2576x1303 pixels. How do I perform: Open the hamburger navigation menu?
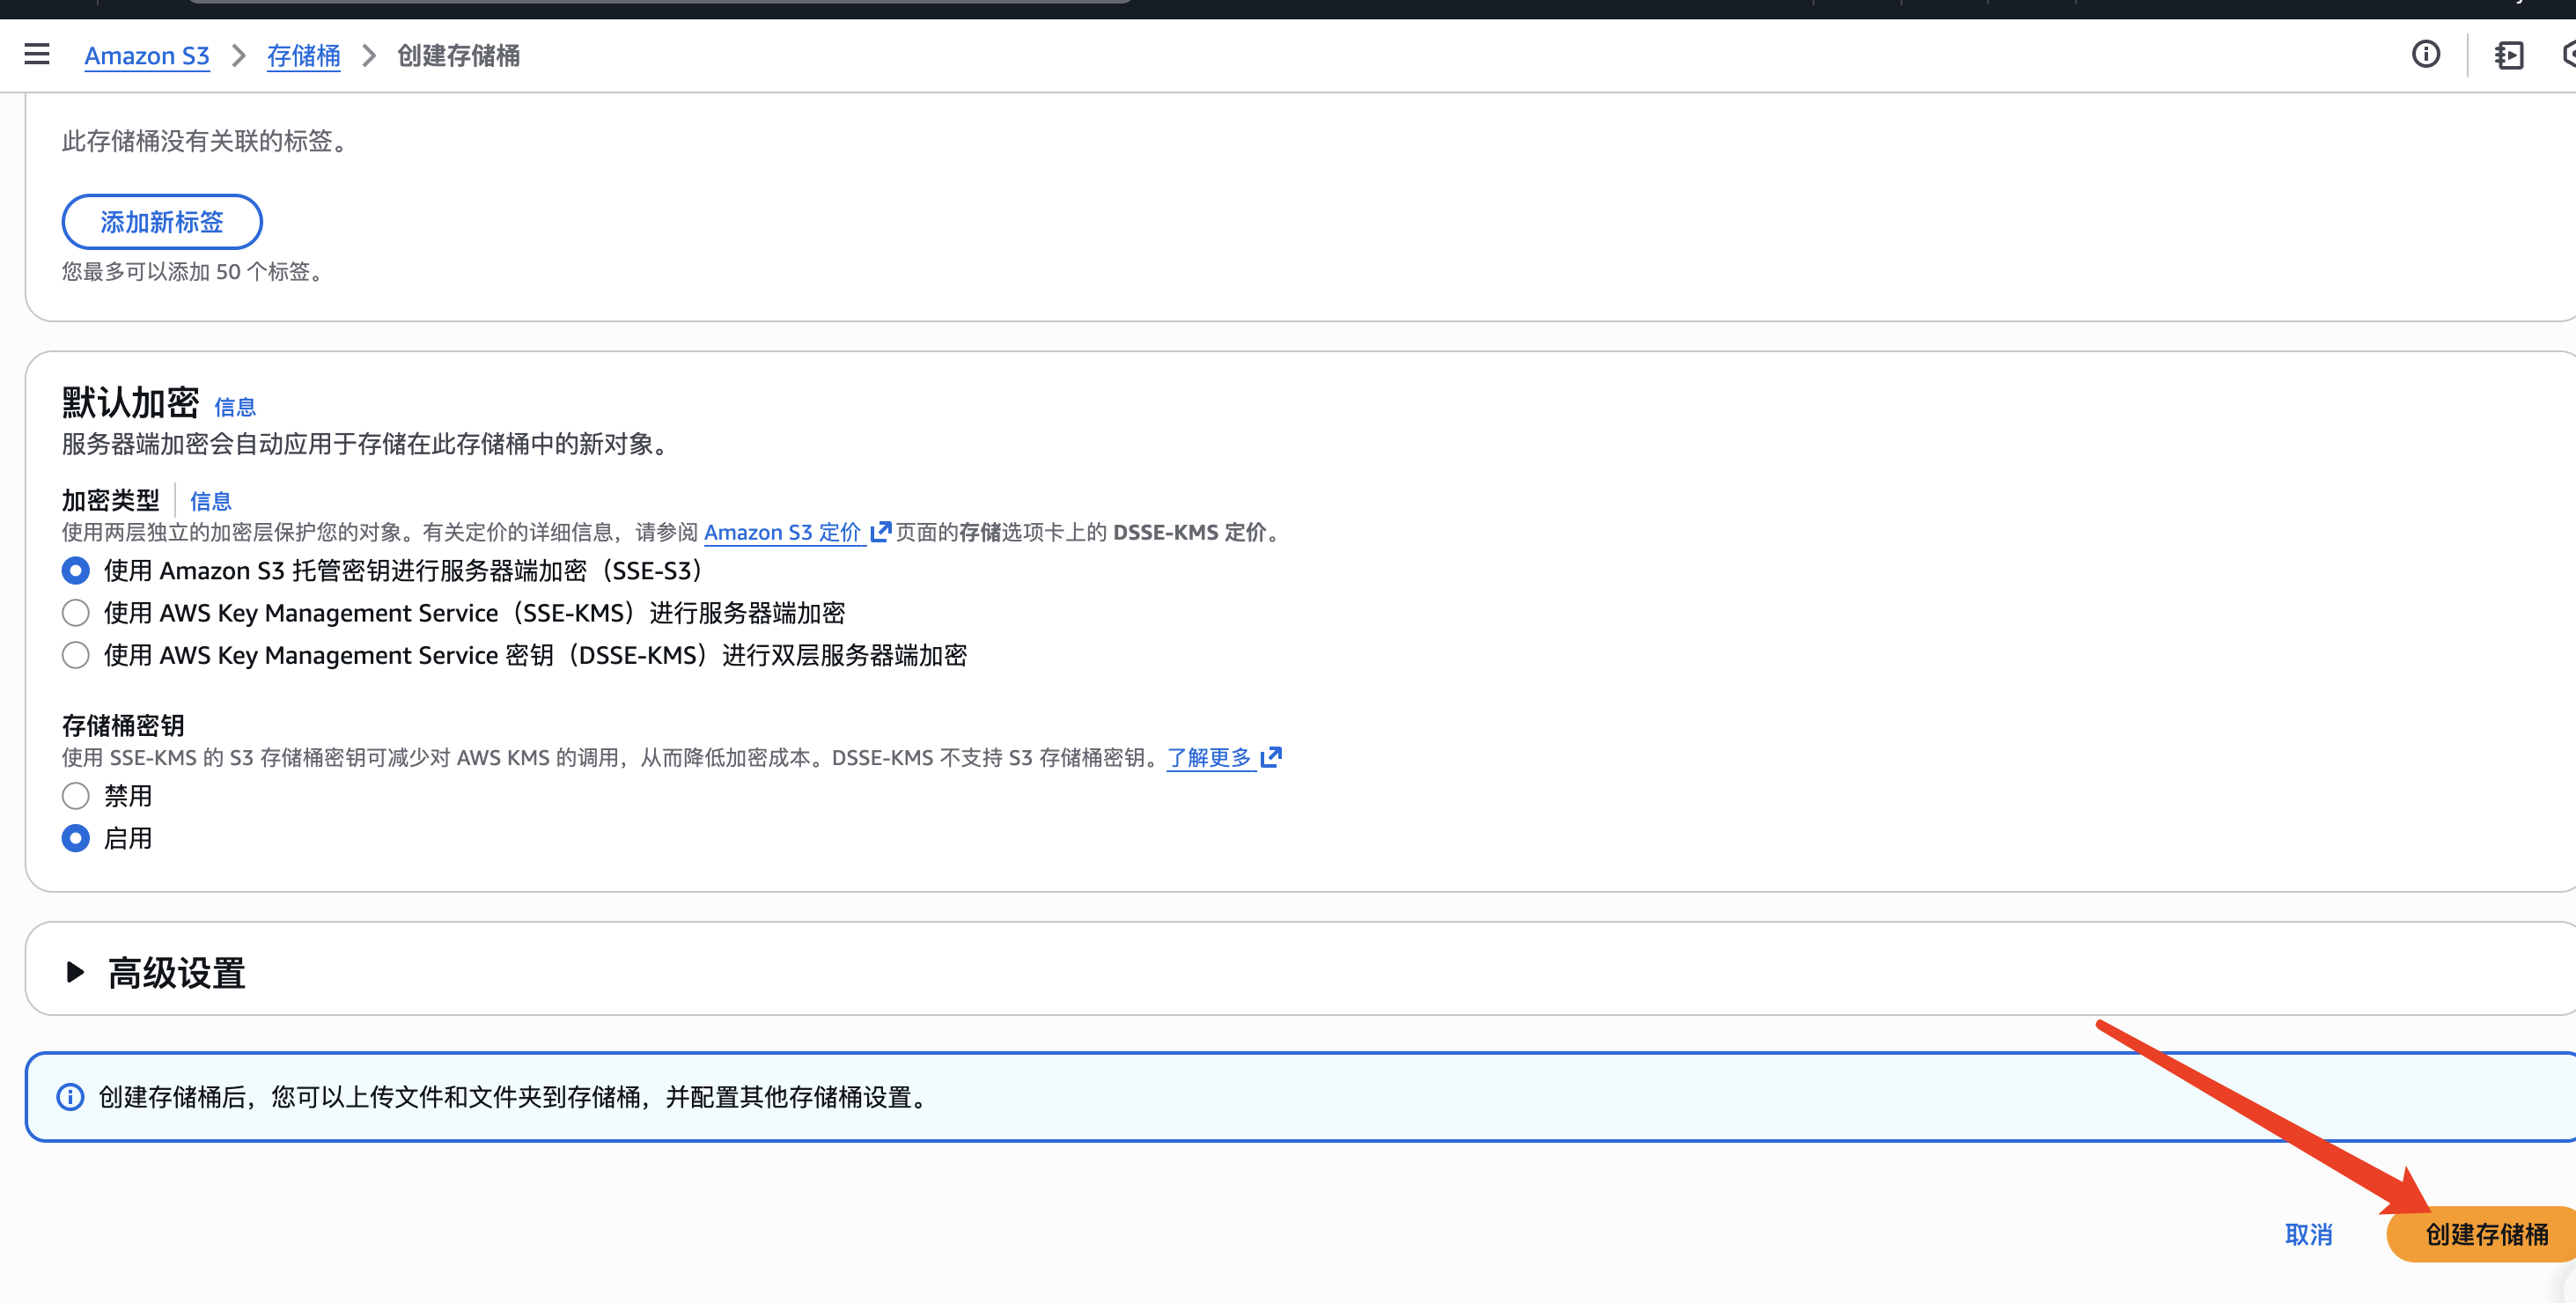pyautogui.click(x=37, y=54)
